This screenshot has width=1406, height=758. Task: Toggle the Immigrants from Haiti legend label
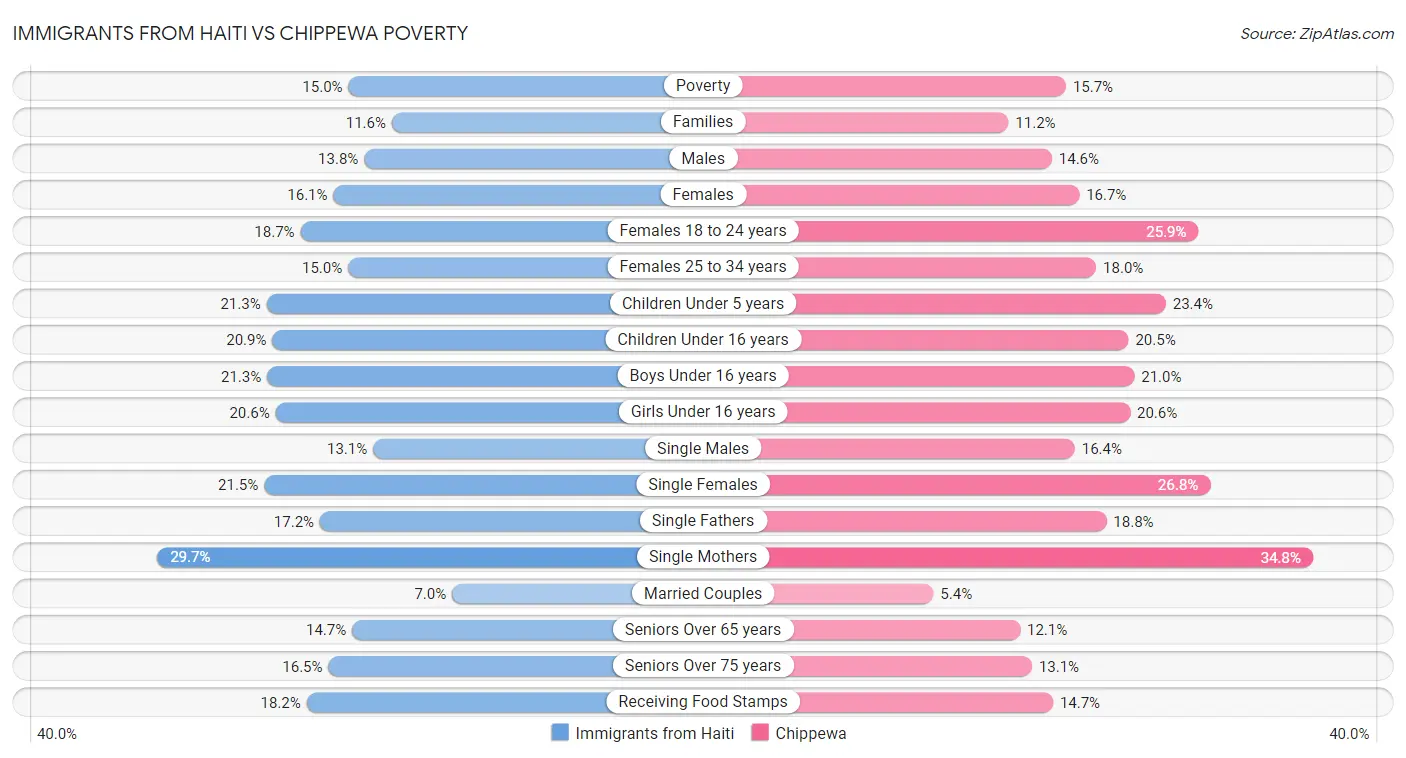(x=655, y=733)
